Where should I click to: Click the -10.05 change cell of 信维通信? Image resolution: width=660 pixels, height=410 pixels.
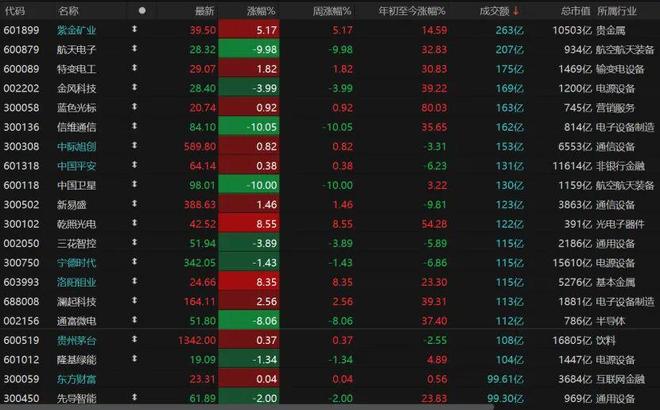tap(249, 127)
